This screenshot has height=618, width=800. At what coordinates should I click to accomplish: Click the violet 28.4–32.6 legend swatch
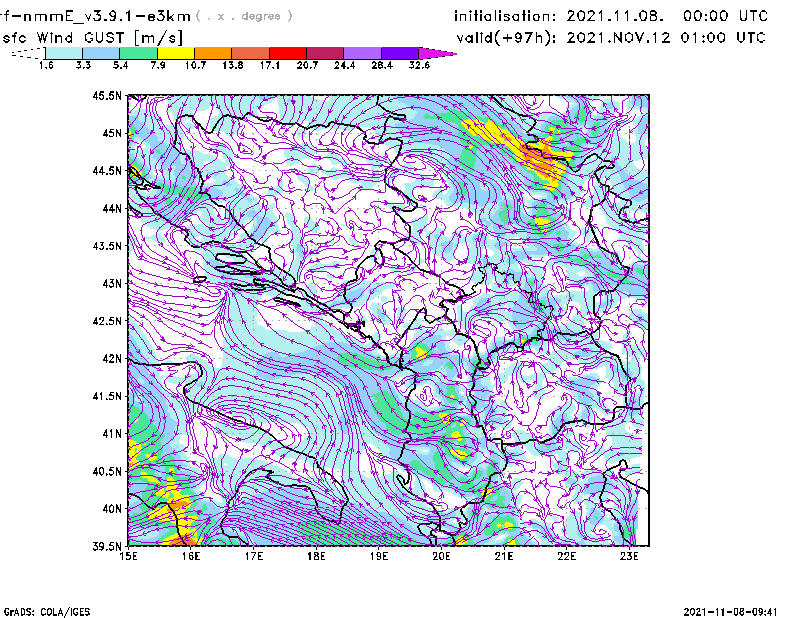pos(400,53)
